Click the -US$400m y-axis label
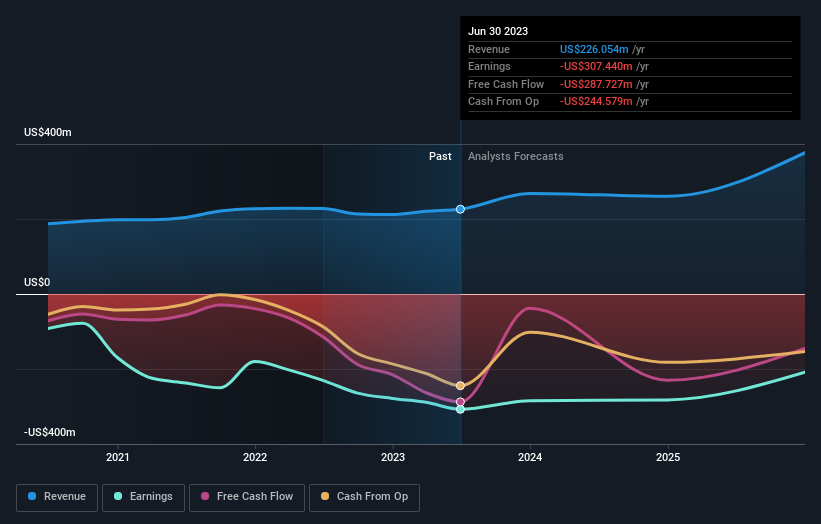 pos(50,432)
